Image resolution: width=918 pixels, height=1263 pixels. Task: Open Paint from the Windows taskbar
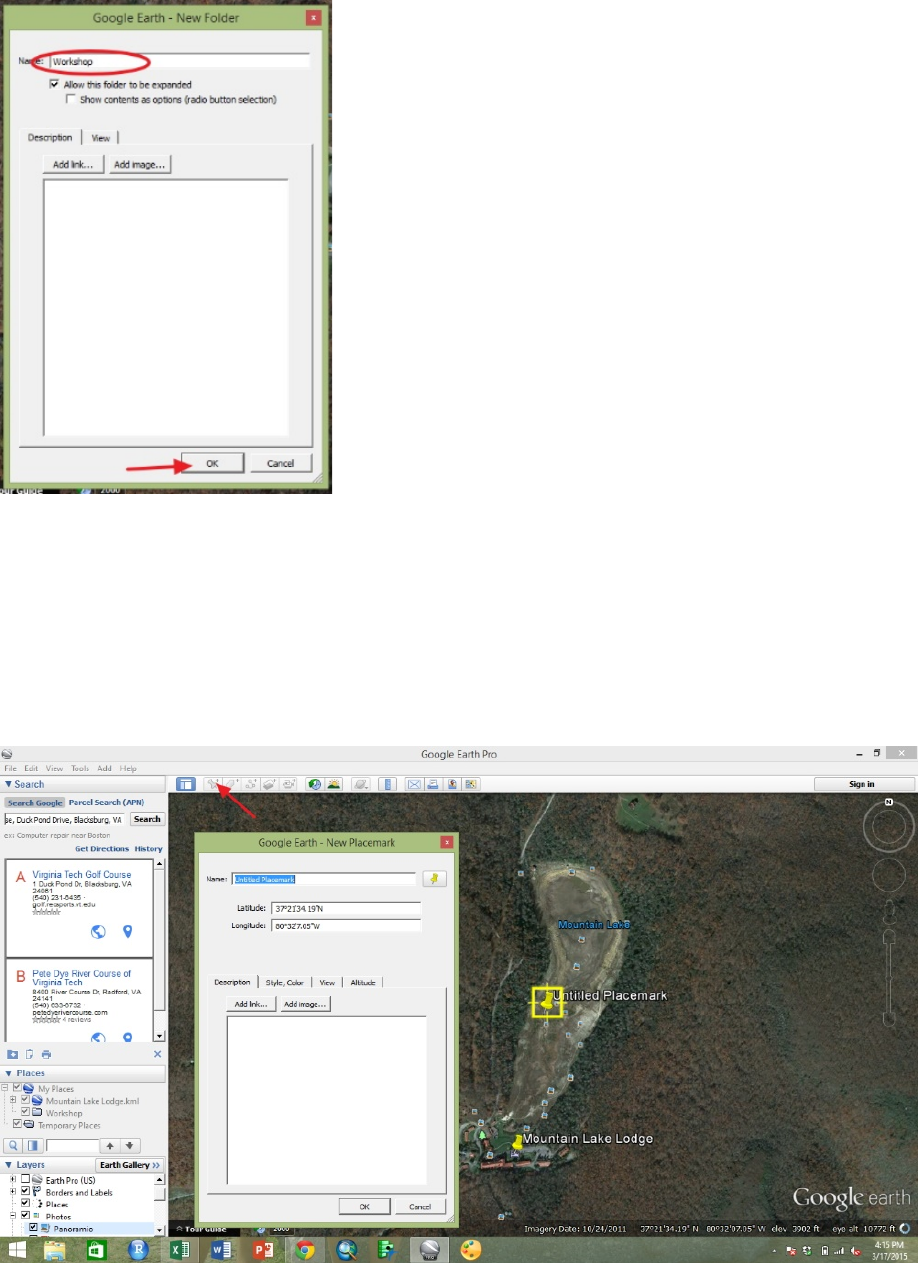point(471,1250)
